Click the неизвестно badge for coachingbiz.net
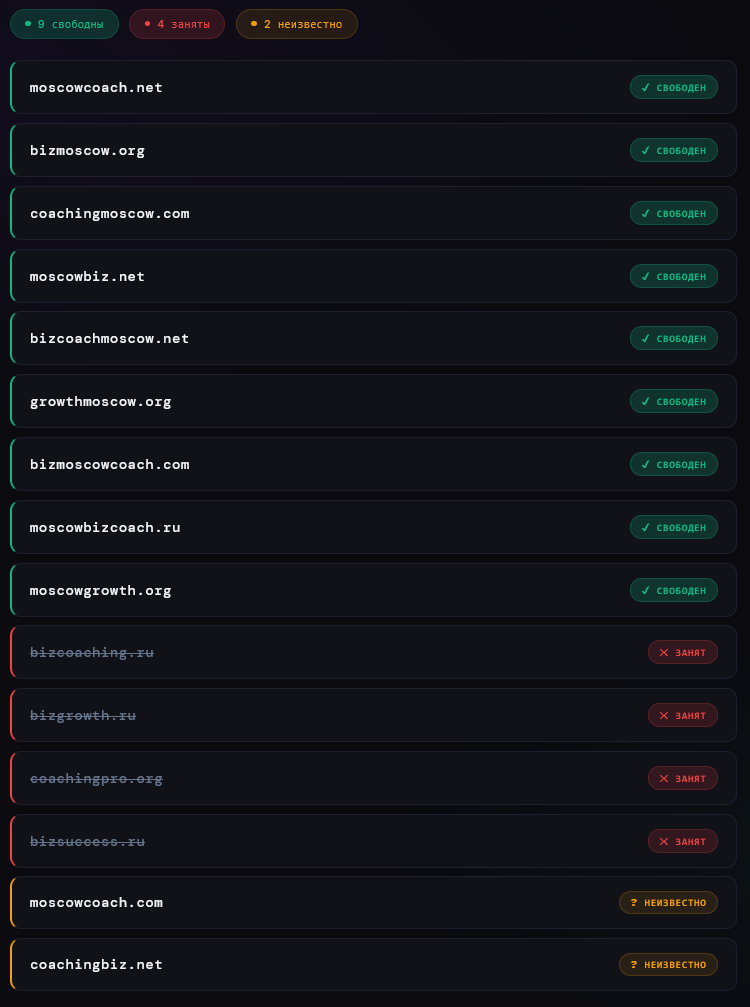This screenshot has width=750, height=1007. pyautogui.click(x=668, y=964)
